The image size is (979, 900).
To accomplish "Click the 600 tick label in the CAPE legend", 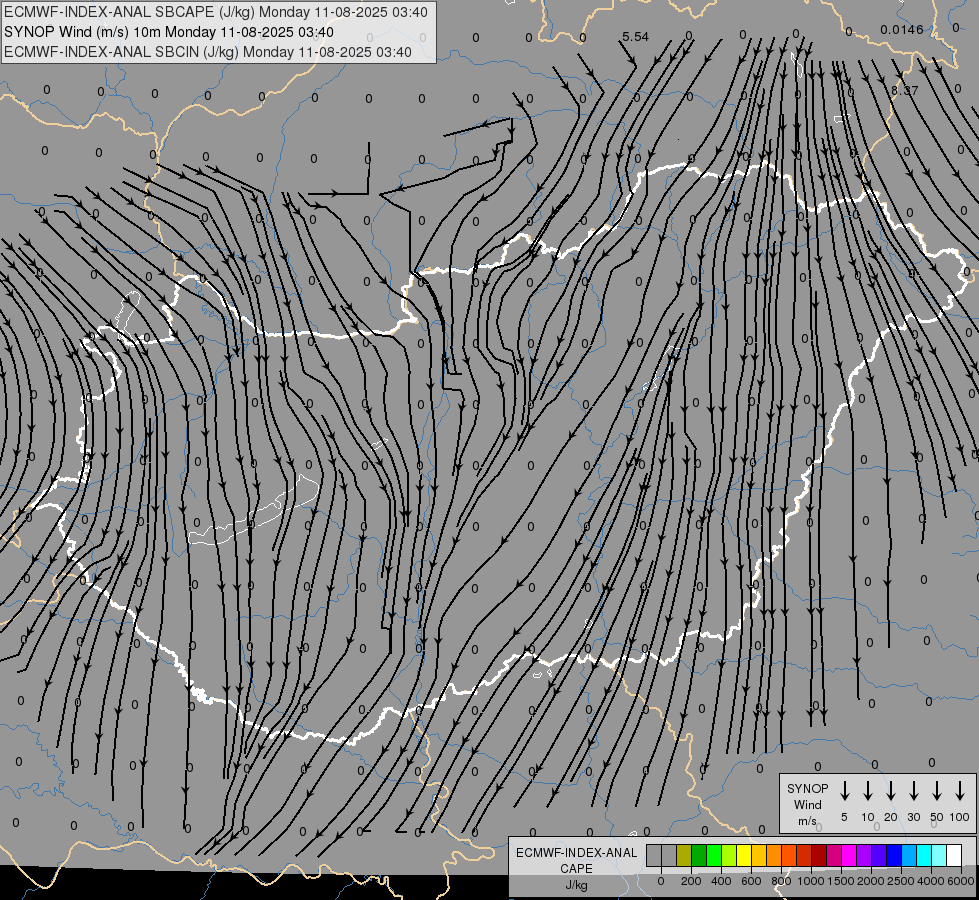I will [x=751, y=881].
